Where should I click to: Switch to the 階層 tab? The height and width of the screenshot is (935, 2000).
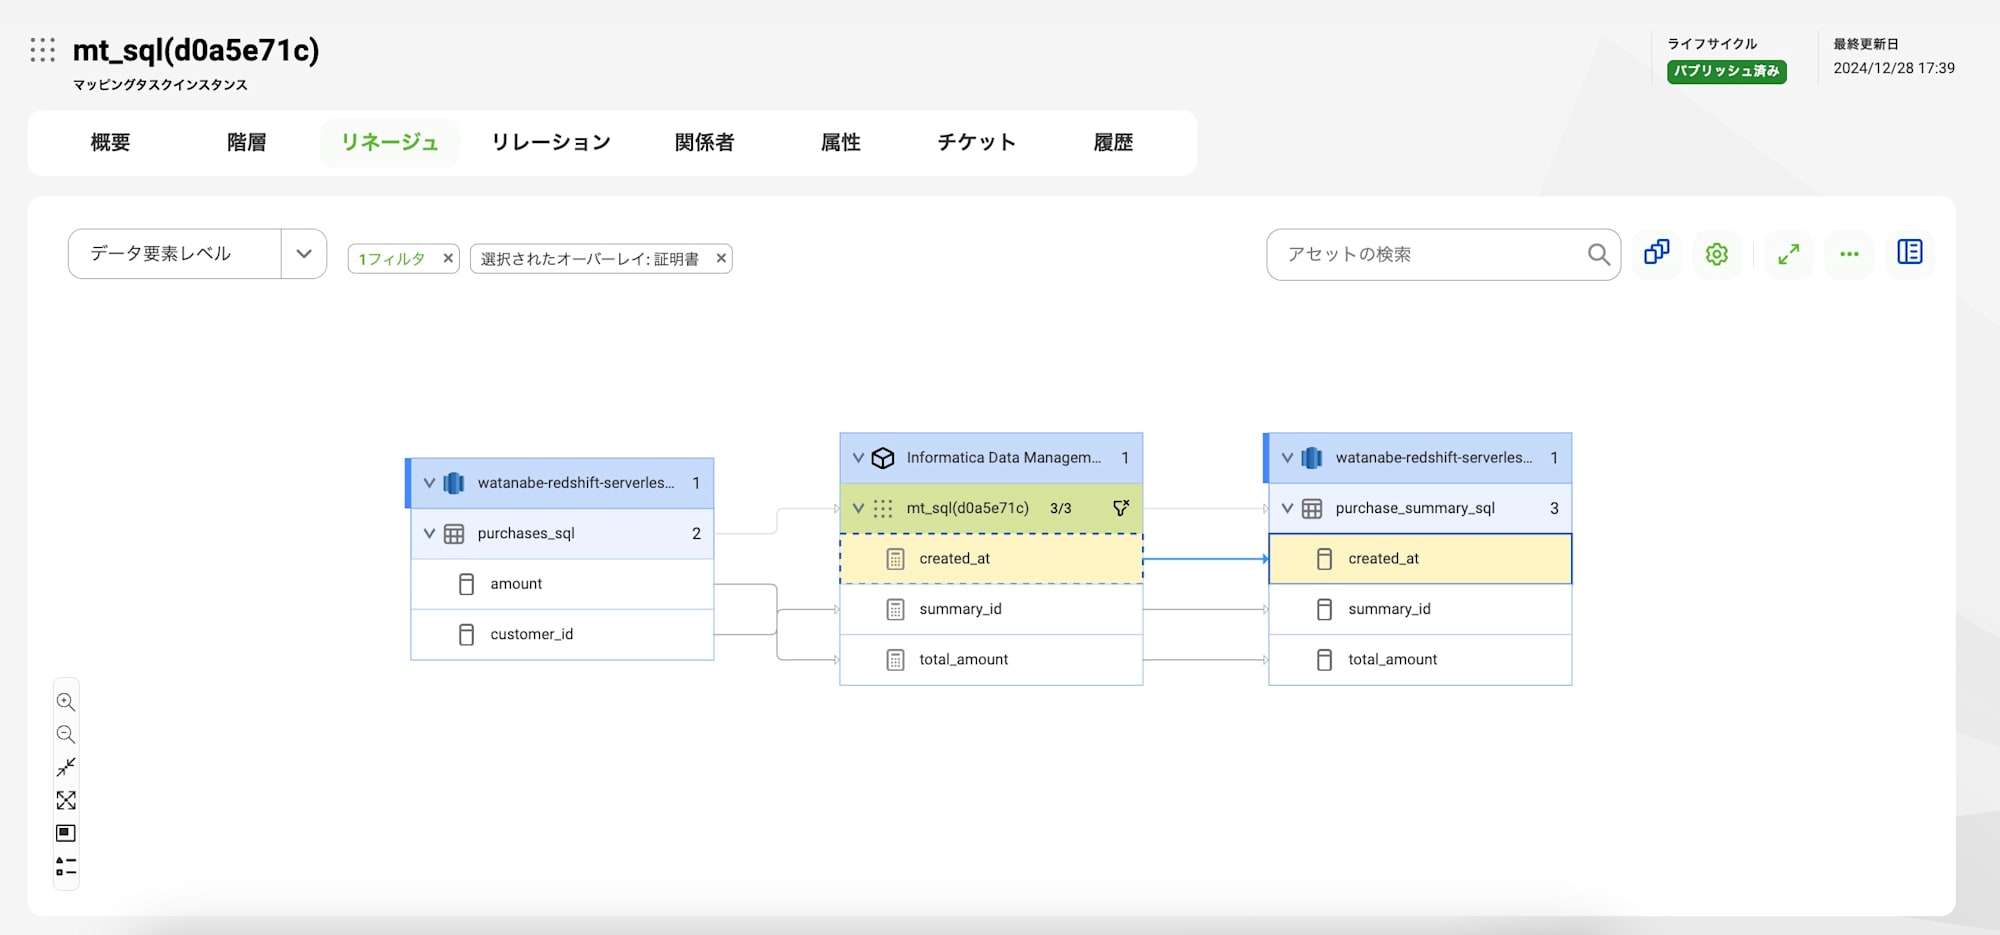click(247, 142)
